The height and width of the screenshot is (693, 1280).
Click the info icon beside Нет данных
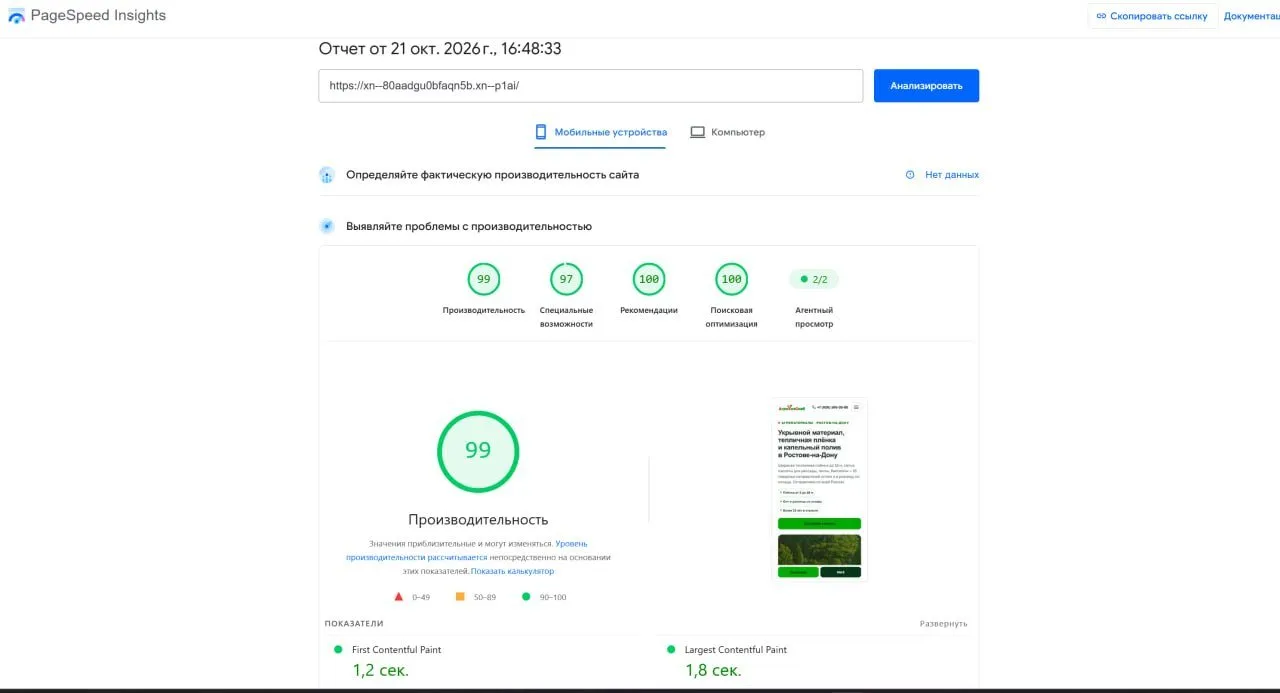[x=910, y=175]
